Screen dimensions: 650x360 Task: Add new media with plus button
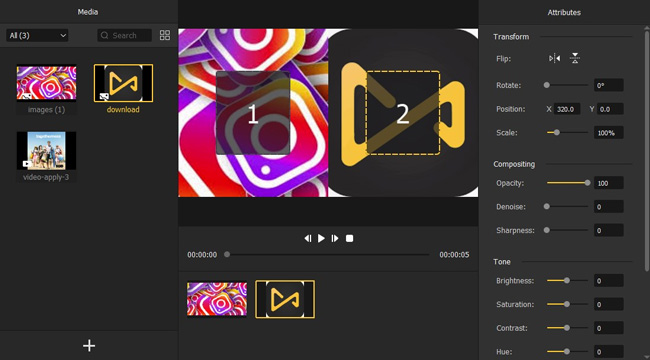[x=89, y=345]
